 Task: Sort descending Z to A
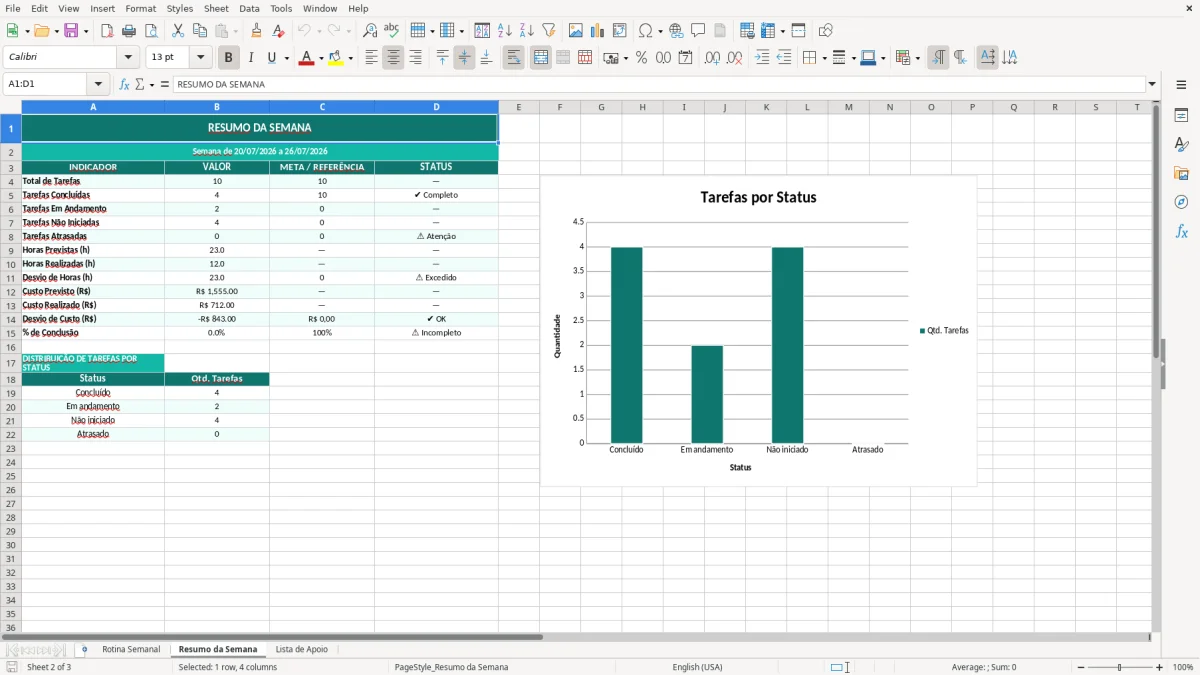pos(527,31)
